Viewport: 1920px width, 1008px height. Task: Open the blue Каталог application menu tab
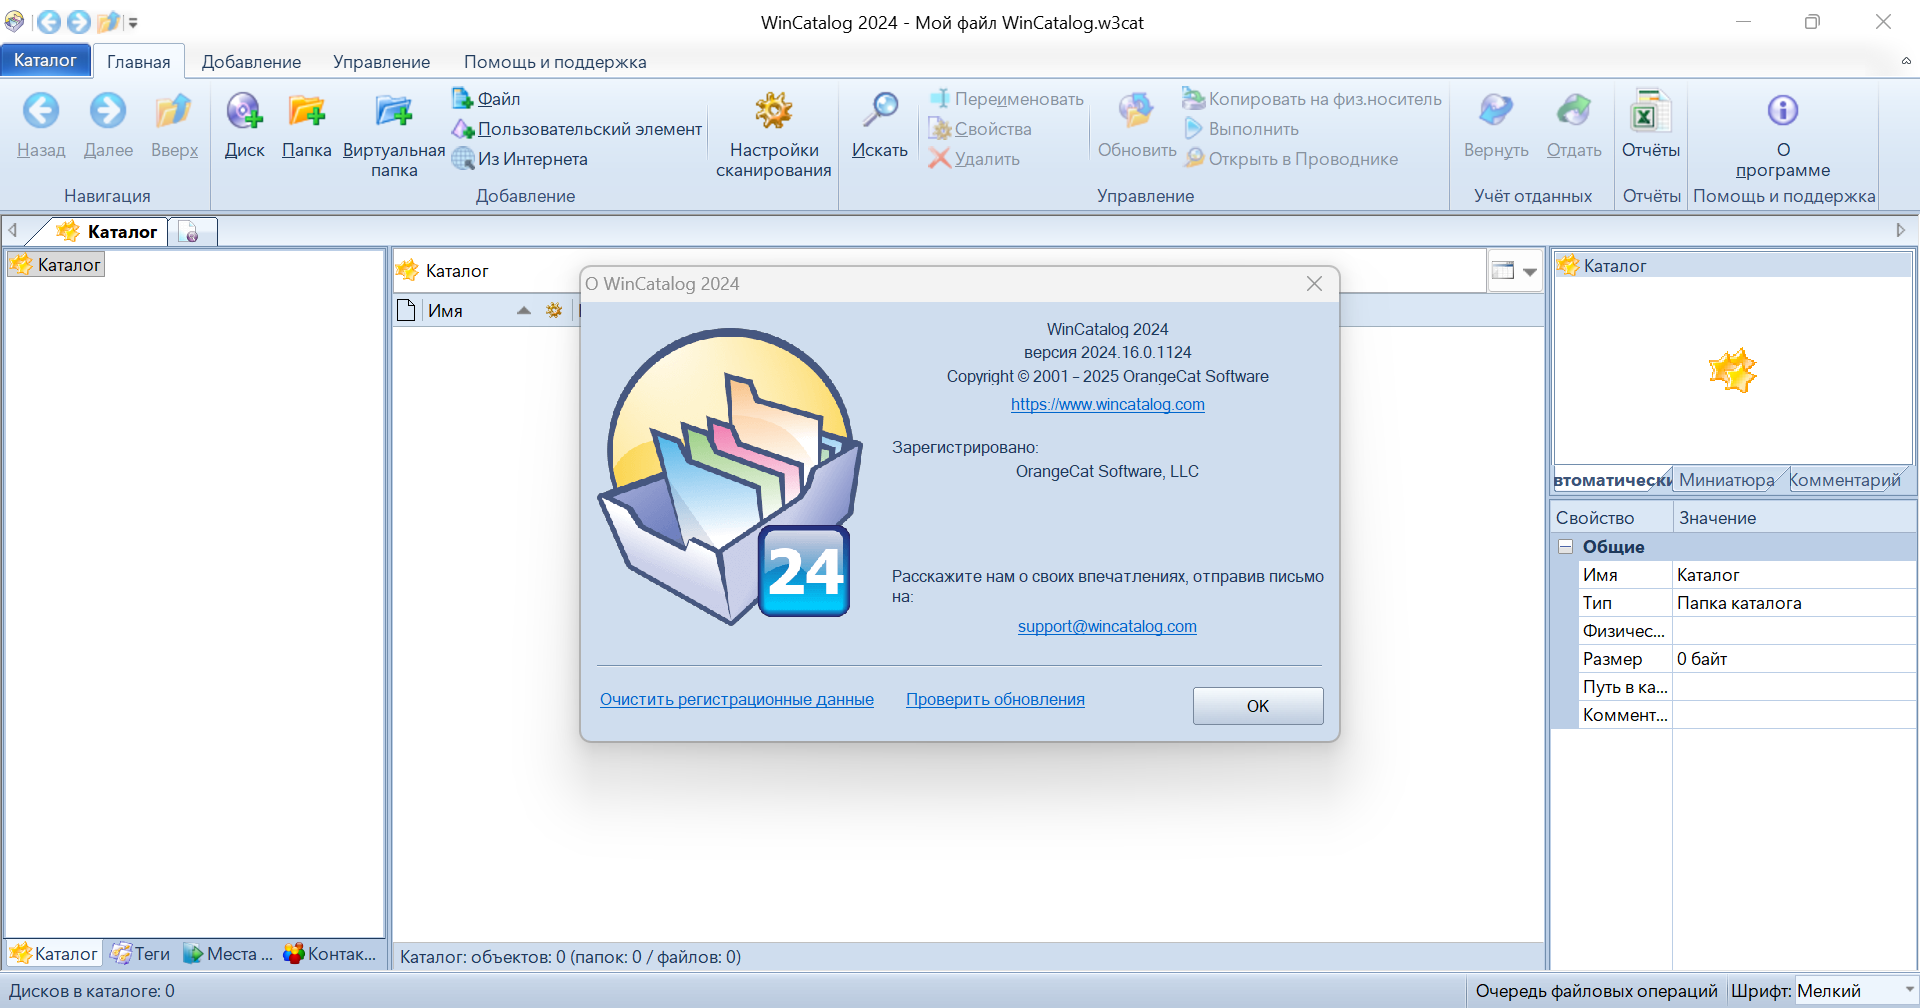pyautogui.click(x=45, y=60)
